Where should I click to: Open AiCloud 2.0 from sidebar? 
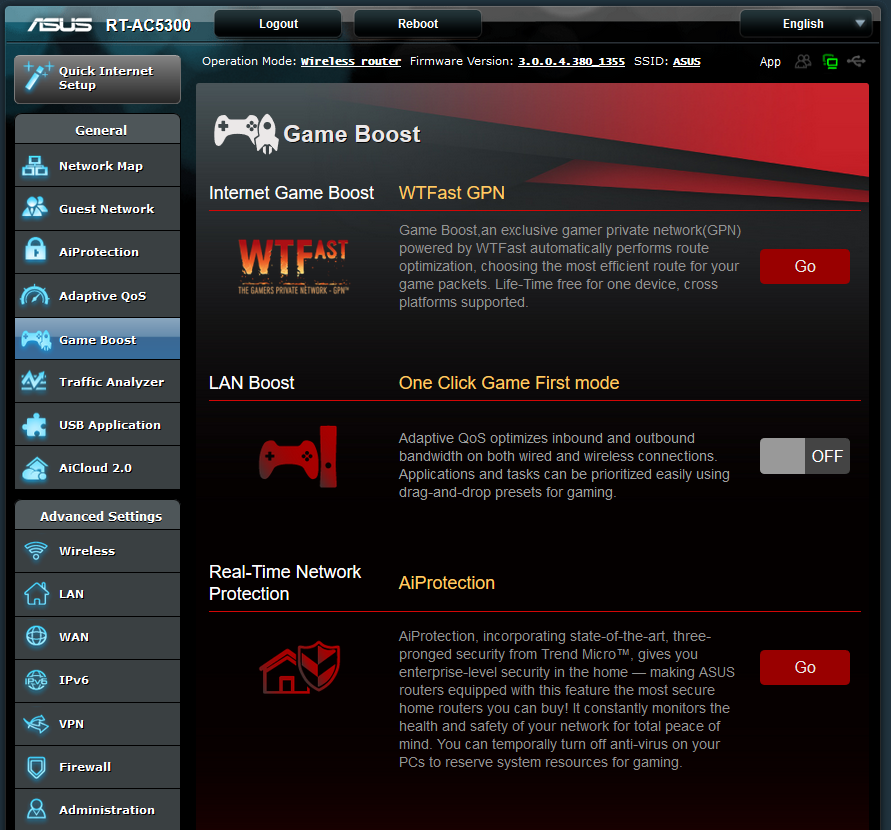pos(97,468)
